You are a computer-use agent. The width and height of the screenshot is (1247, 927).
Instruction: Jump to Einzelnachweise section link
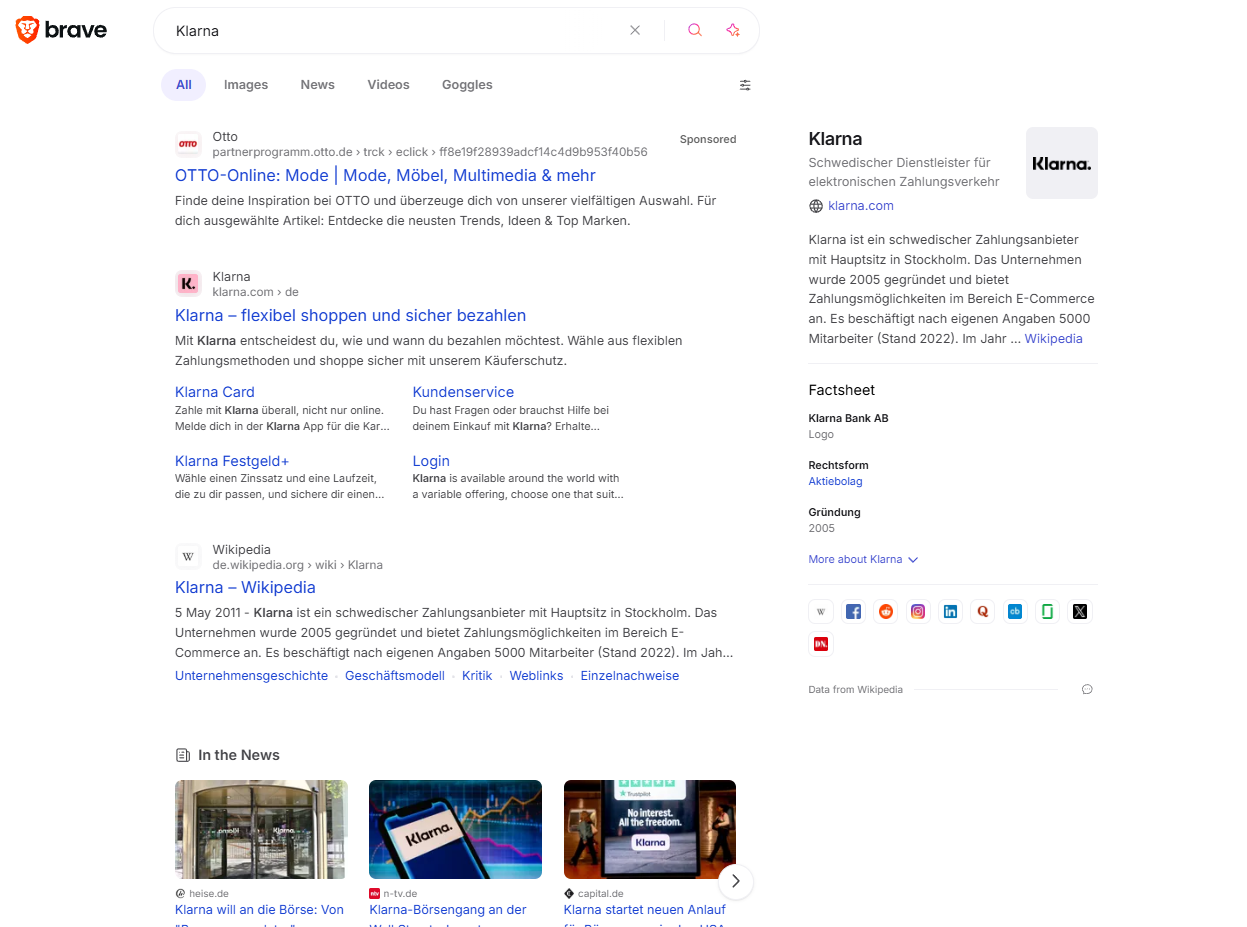630,676
